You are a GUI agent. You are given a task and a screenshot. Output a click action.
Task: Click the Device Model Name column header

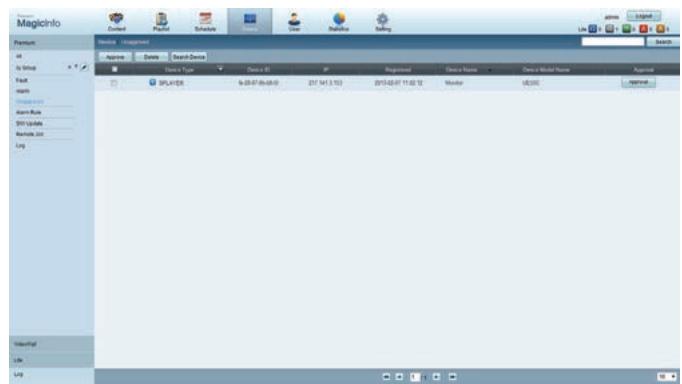click(546, 70)
